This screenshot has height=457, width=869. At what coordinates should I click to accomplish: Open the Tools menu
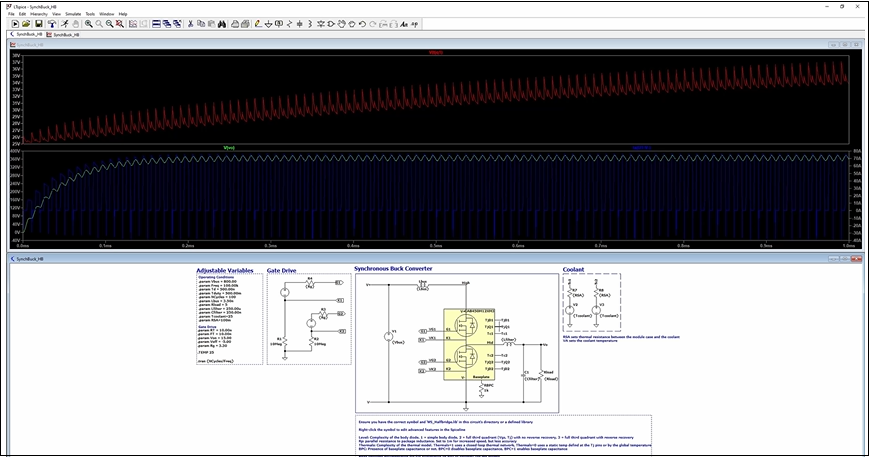tap(90, 14)
